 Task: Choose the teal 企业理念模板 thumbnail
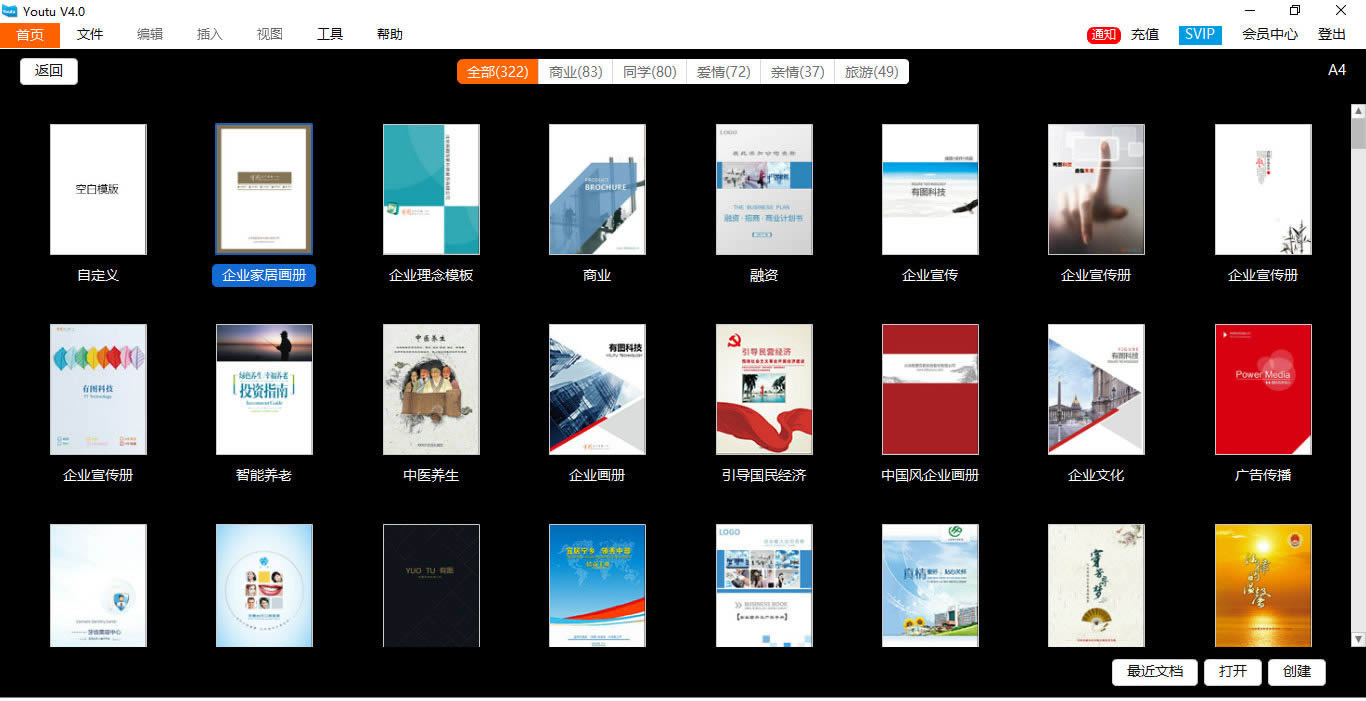click(x=431, y=189)
